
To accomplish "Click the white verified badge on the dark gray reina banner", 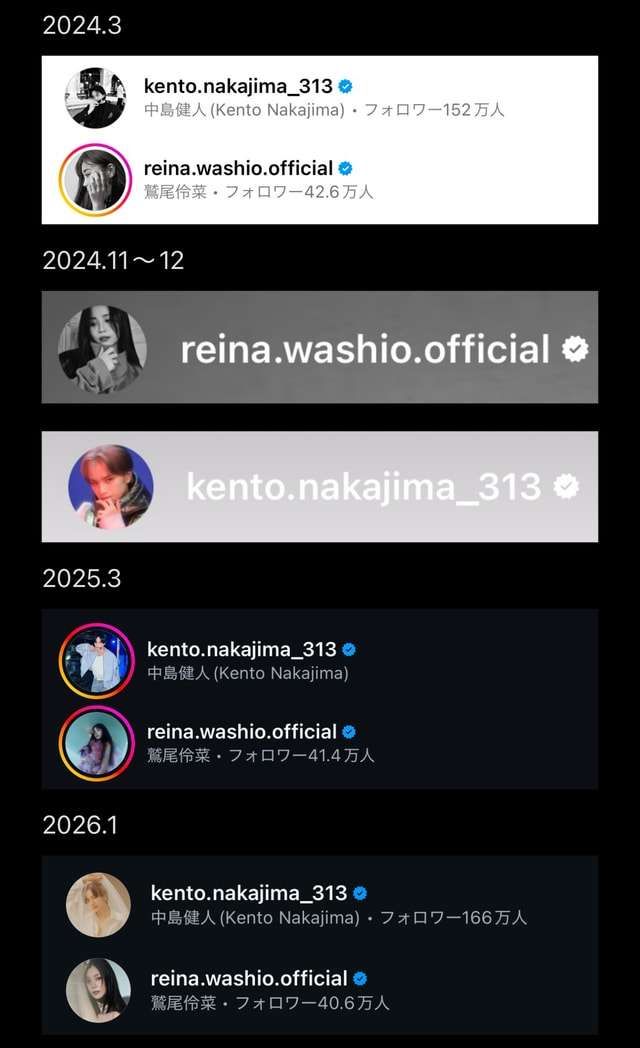I will [575, 349].
